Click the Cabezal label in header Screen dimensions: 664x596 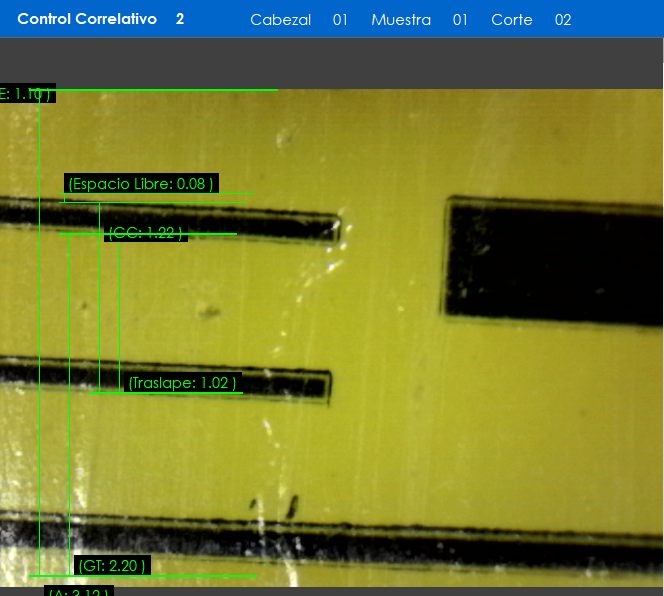[x=280, y=20]
